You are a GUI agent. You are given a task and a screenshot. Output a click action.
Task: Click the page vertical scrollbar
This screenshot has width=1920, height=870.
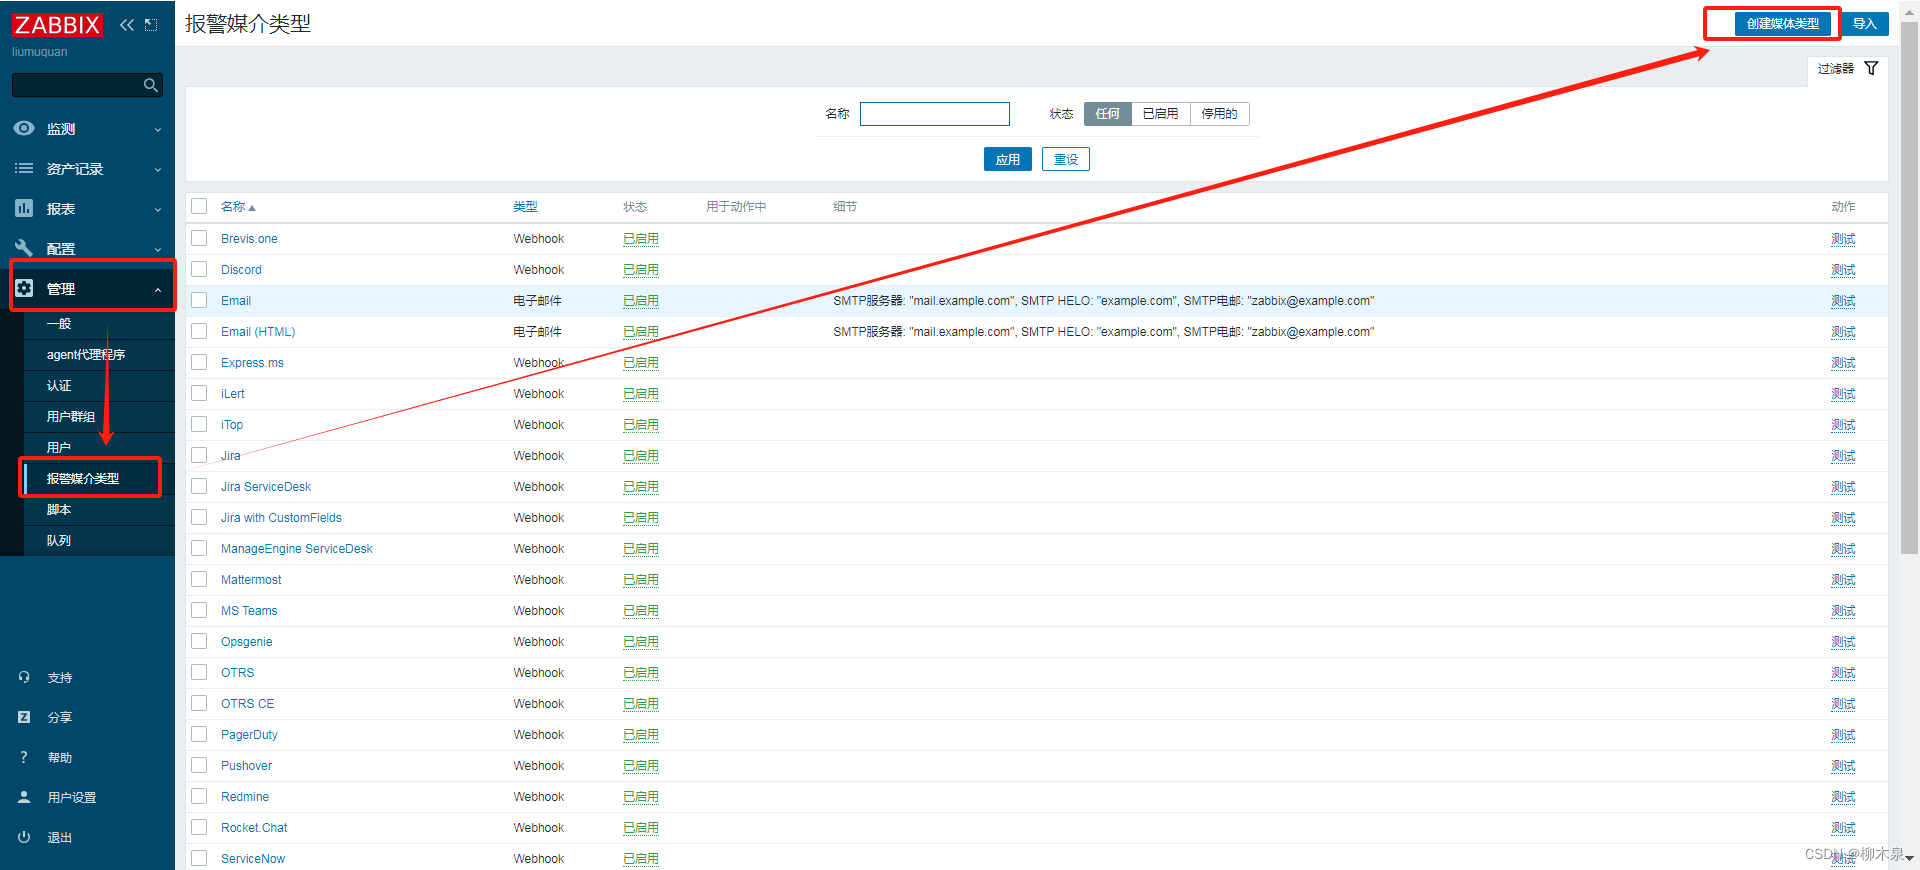[1909, 290]
